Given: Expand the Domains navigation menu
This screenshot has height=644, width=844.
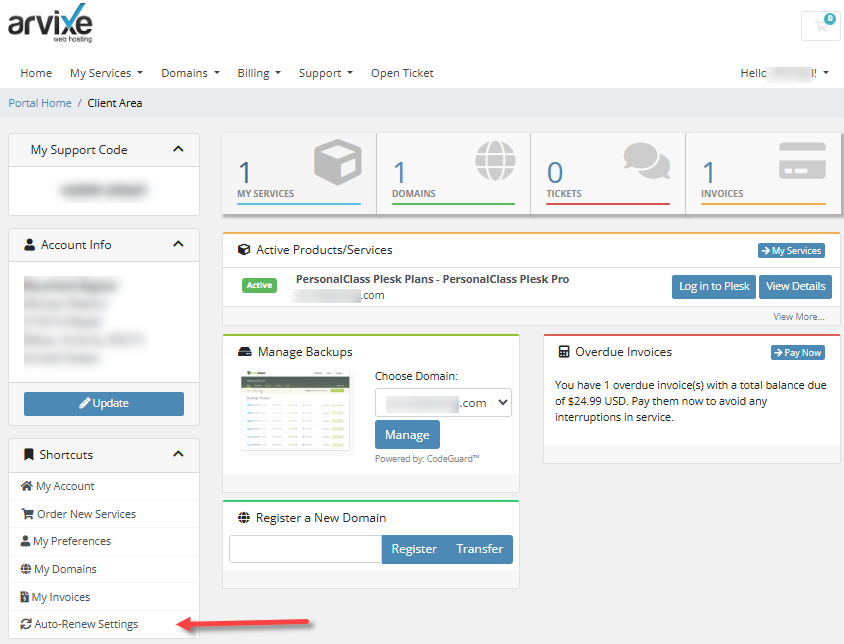Looking at the screenshot, I should (x=191, y=73).
